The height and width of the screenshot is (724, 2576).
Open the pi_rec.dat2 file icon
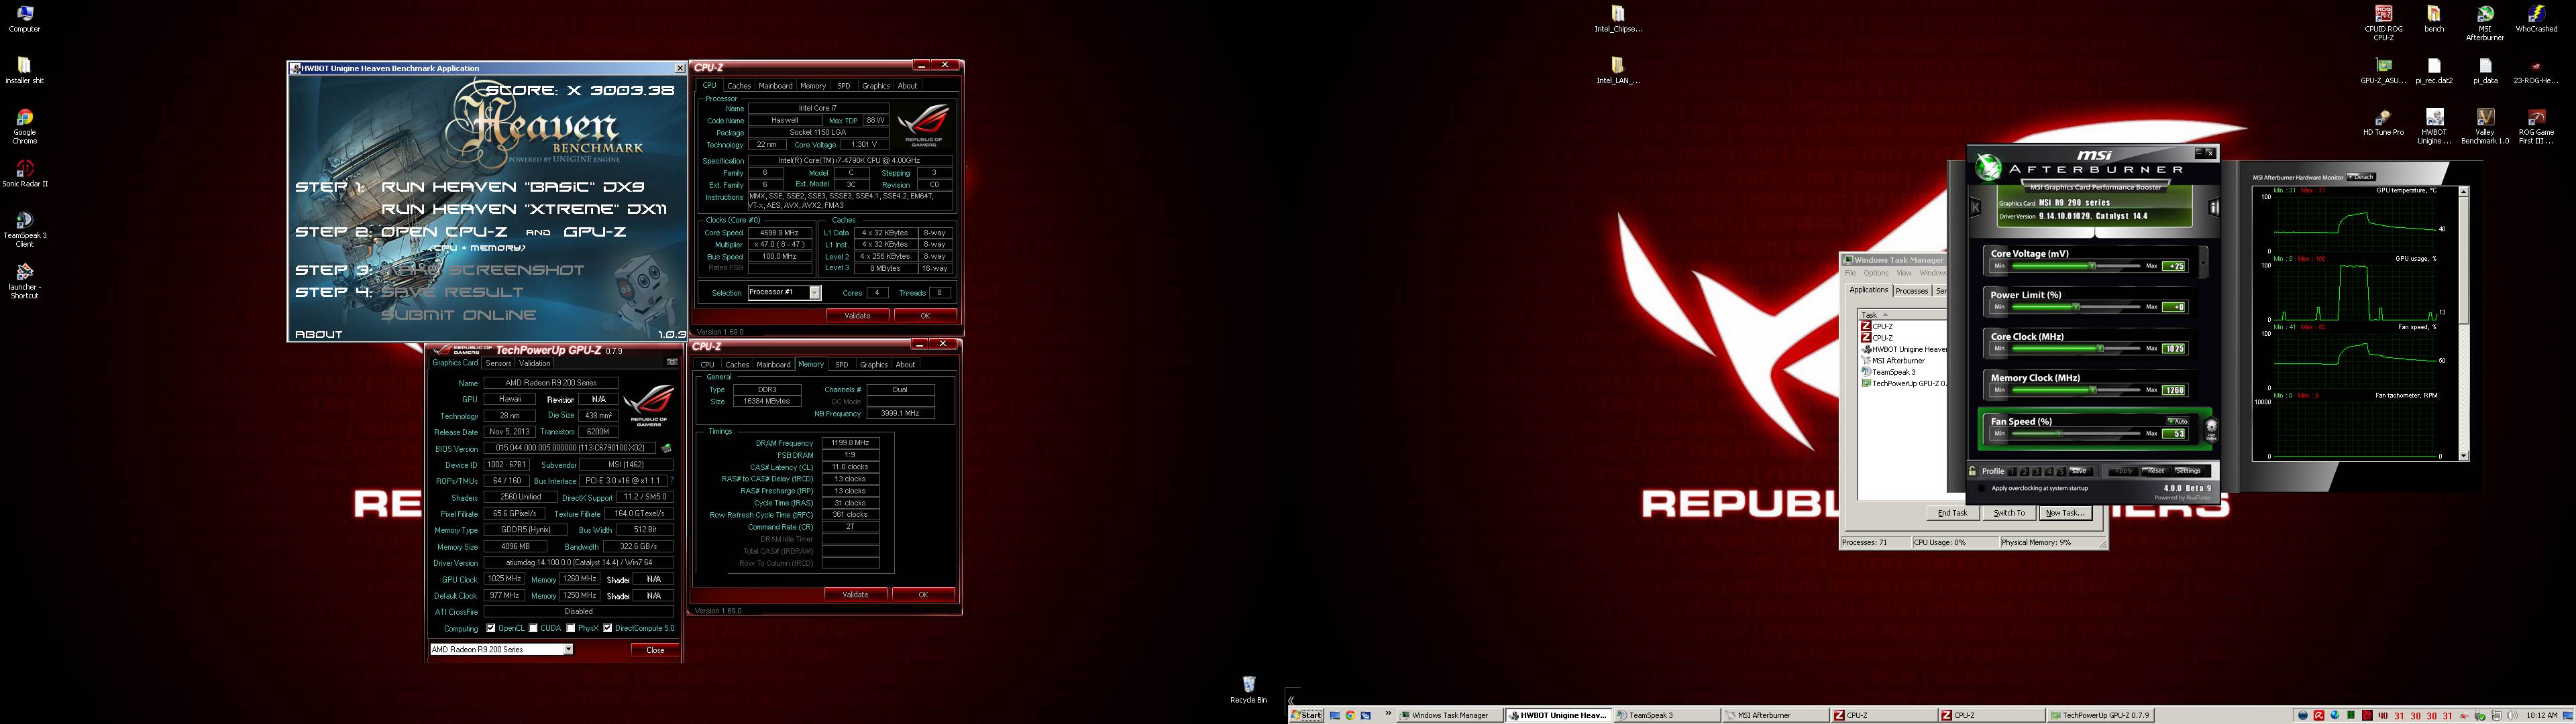(x=2434, y=70)
